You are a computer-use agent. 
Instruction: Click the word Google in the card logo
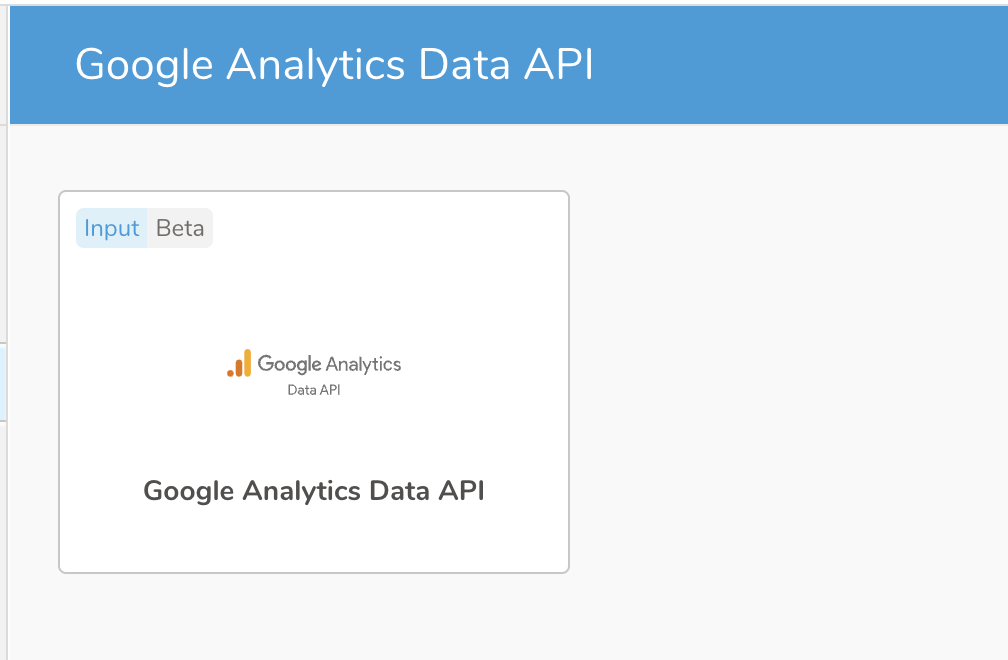coord(290,365)
